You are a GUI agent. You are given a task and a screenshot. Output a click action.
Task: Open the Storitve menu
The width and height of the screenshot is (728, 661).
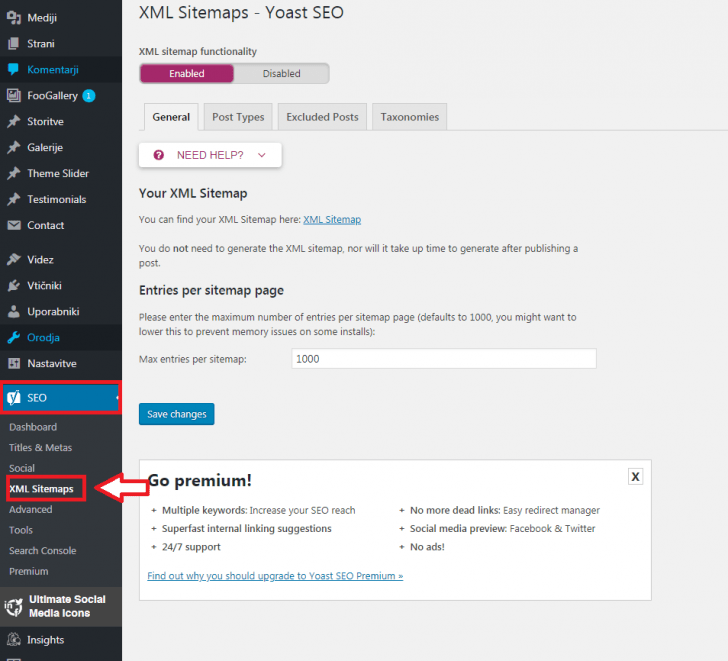46,122
